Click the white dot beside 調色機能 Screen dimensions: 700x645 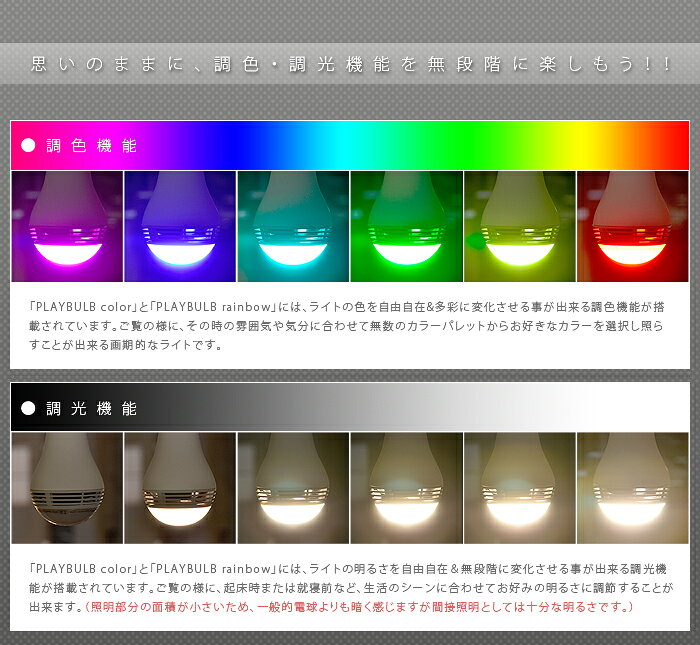(28, 145)
